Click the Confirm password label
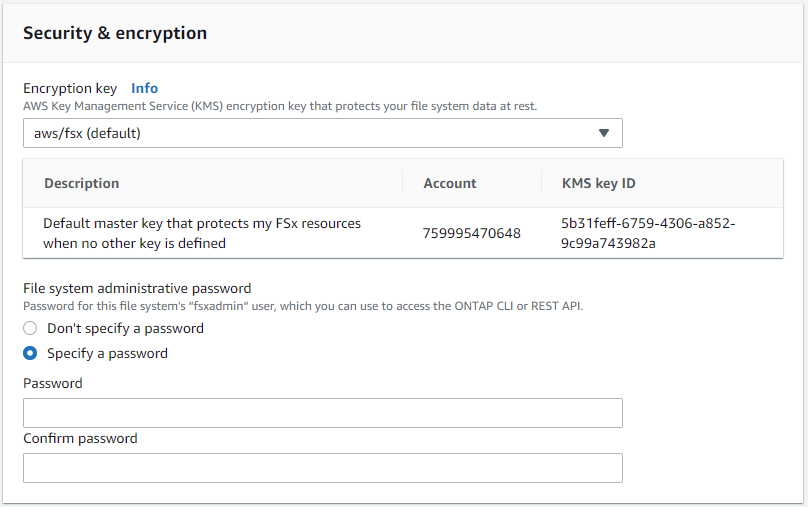This screenshot has width=808, height=507. [x=80, y=438]
